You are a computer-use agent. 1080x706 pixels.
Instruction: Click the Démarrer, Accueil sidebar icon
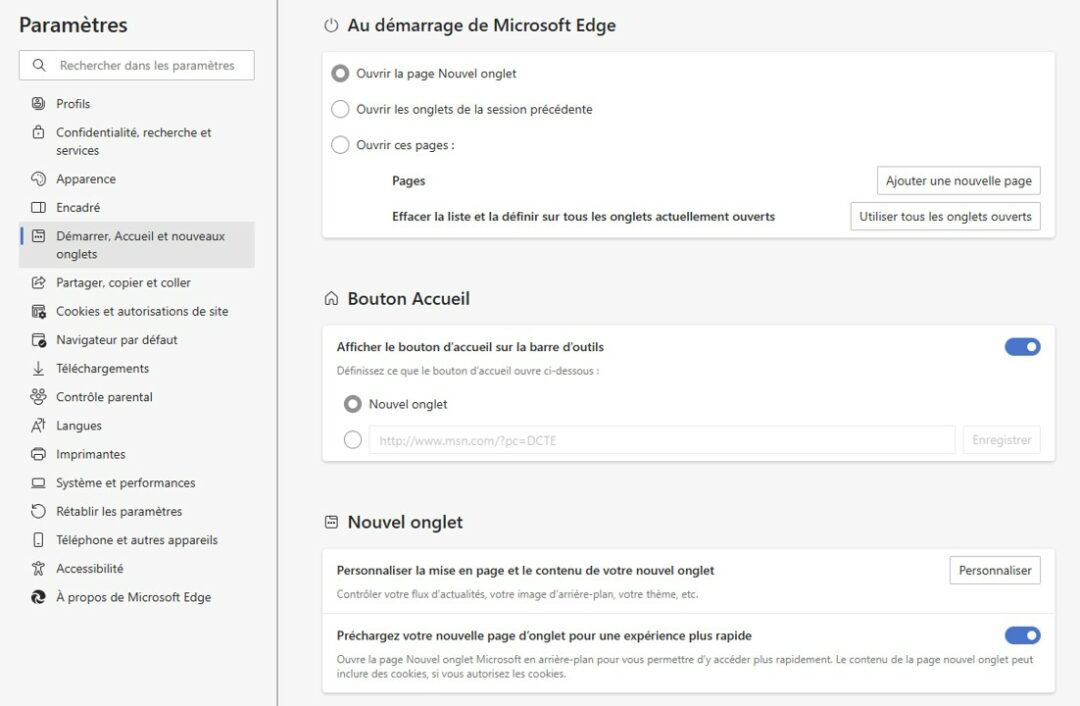[39, 236]
